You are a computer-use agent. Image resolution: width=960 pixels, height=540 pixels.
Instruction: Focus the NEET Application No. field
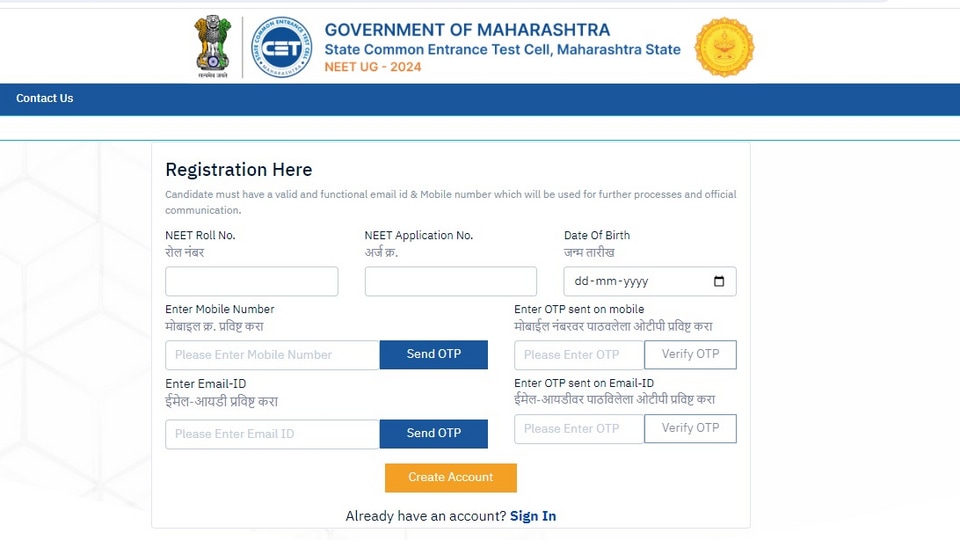point(451,281)
